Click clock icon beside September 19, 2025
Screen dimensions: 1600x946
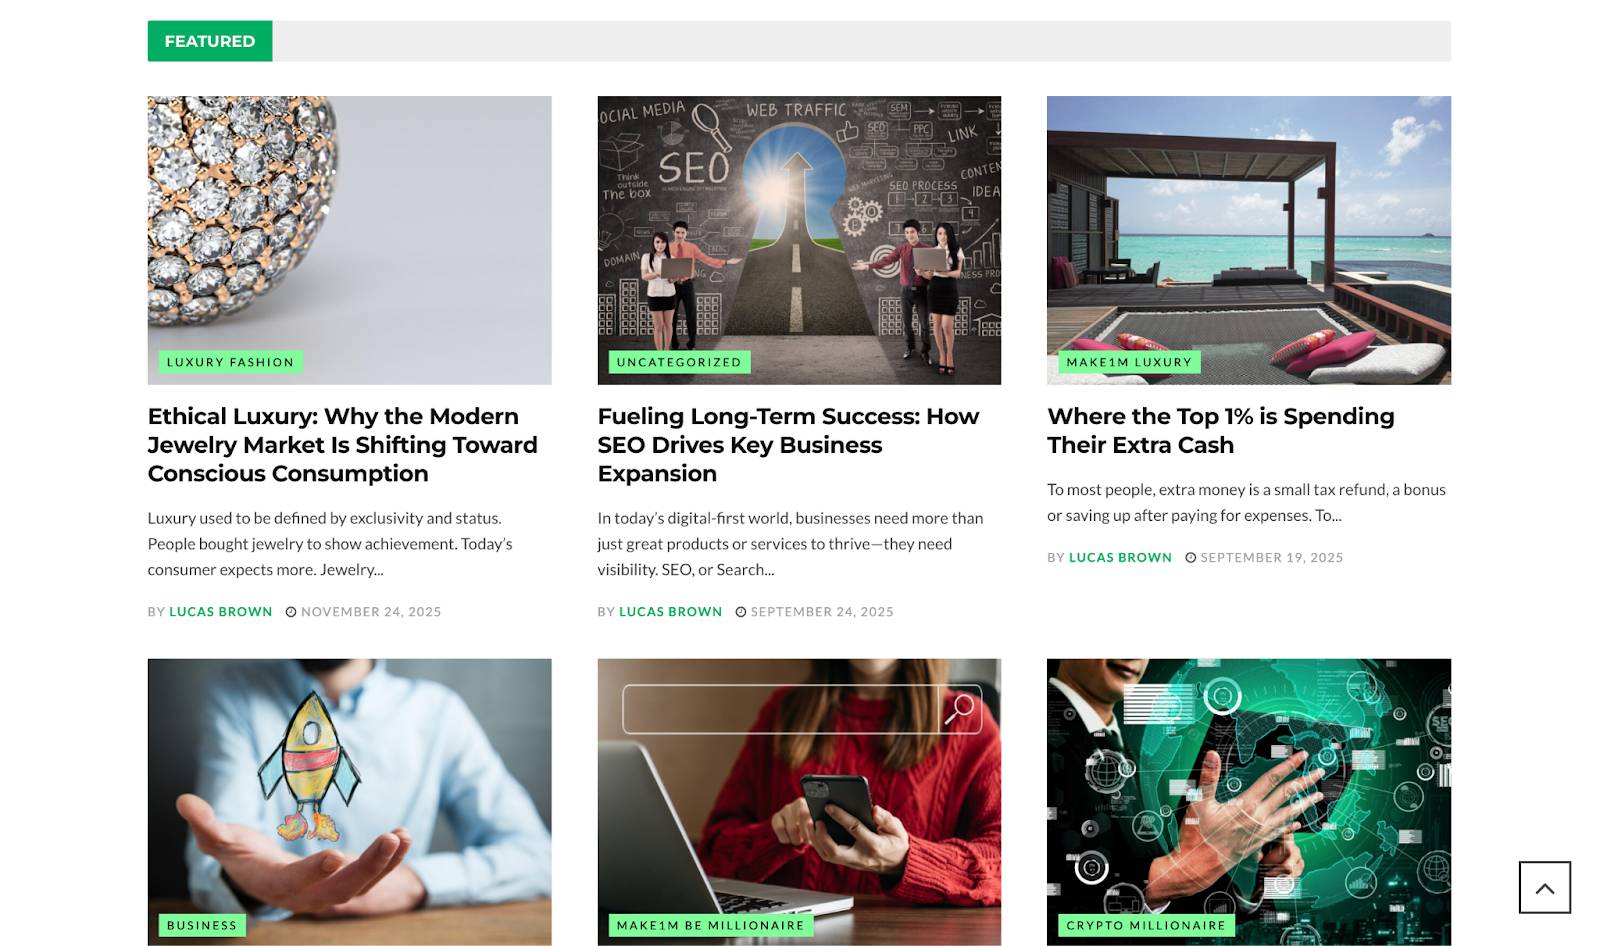click(1191, 558)
